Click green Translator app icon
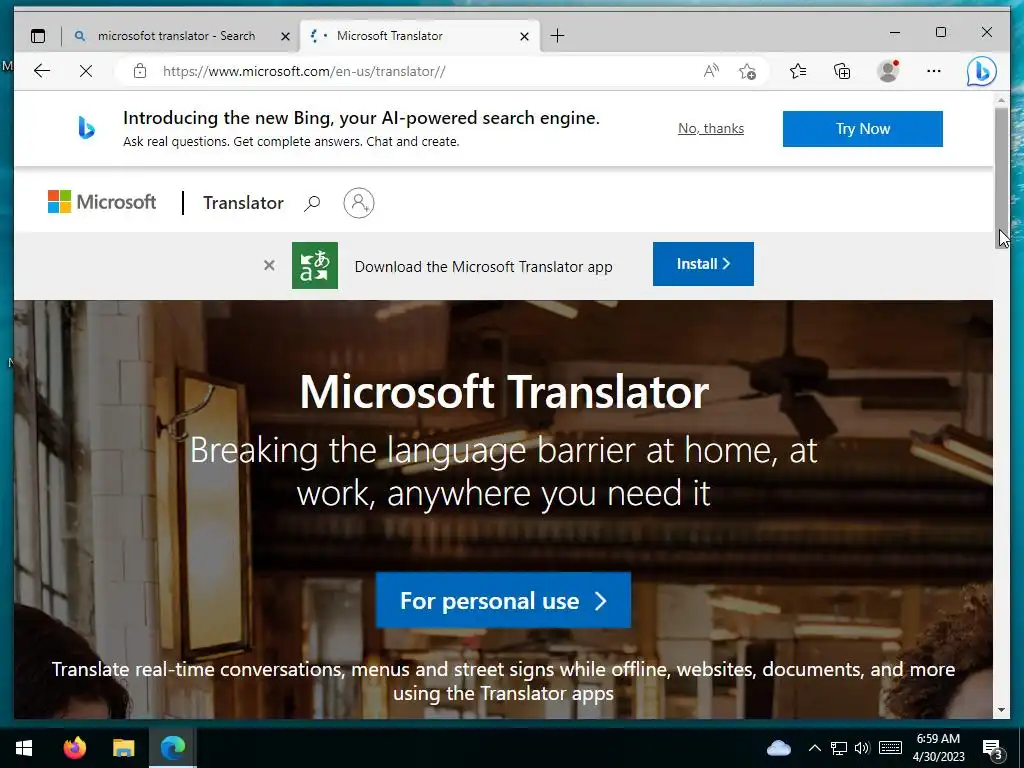Image resolution: width=1024 pixels, height=768 pixels. [315, 265]
